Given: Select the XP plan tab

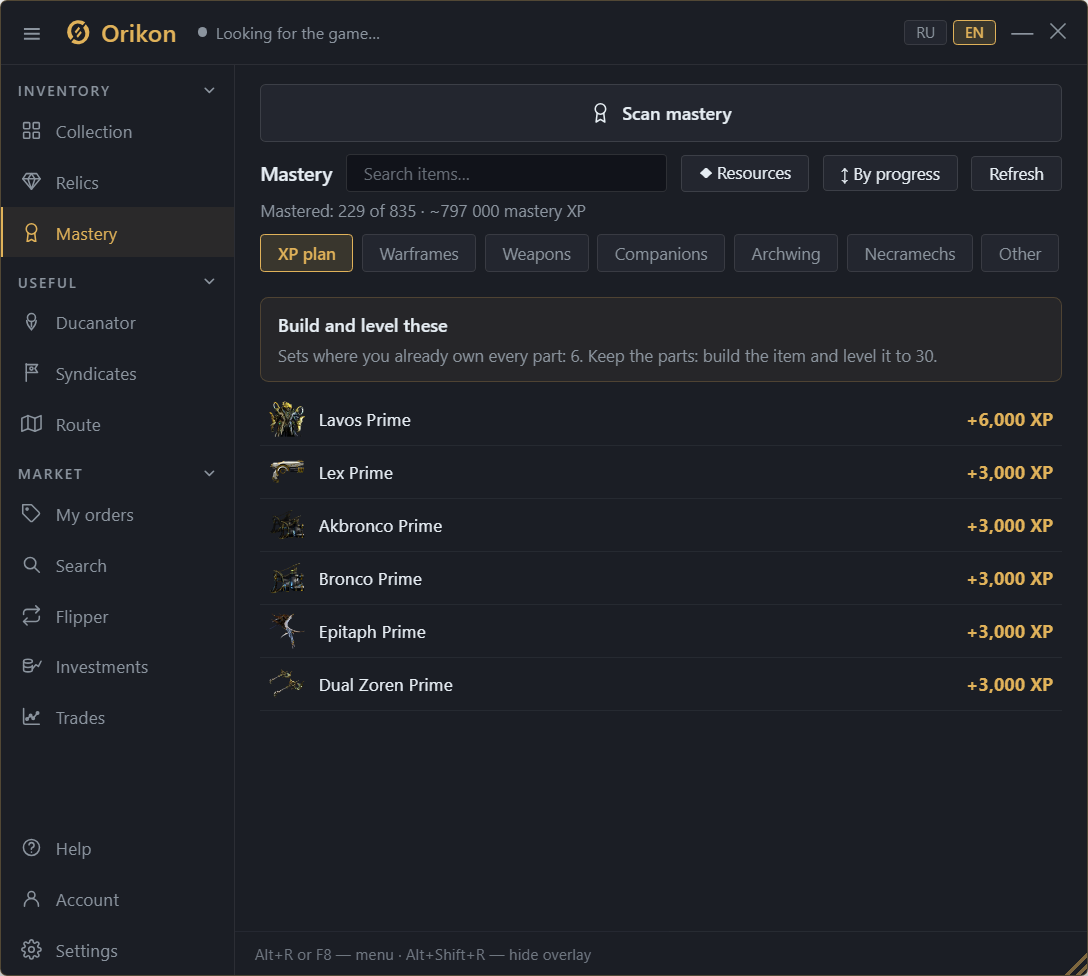Looking at the screenshot, I should click(x=306, y=253).
